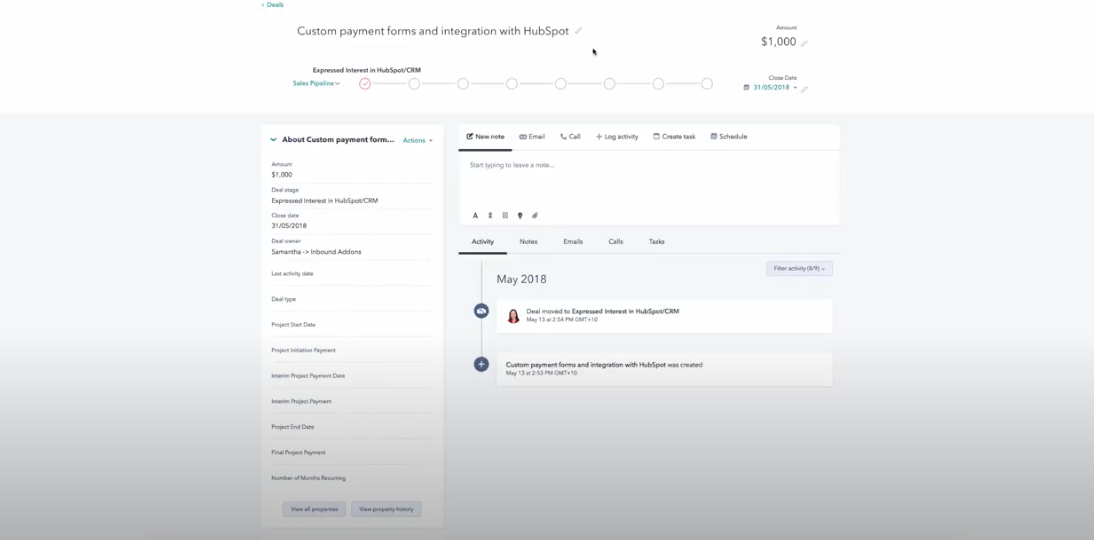
Task: Click the snippet document icon in note toolbar
Action: tap(505, 216)
